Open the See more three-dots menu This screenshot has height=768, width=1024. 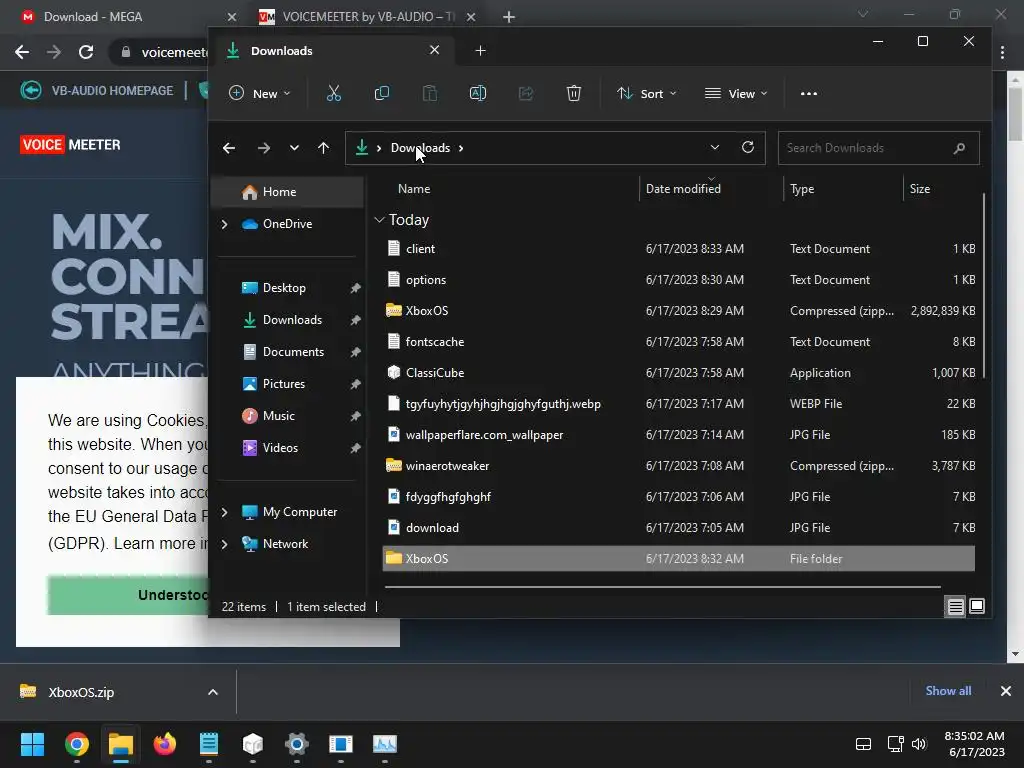[x=808, y=93]
